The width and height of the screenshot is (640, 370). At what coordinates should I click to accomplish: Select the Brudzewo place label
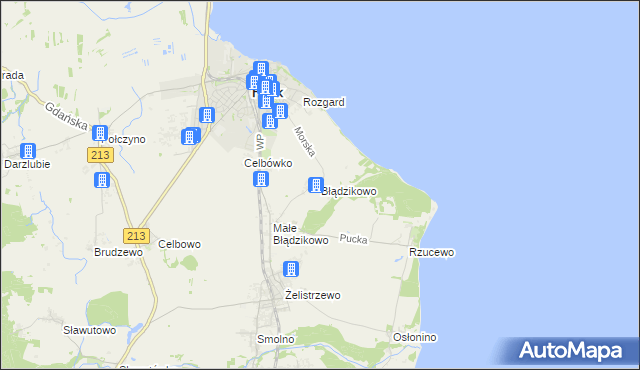click(118, 252)
